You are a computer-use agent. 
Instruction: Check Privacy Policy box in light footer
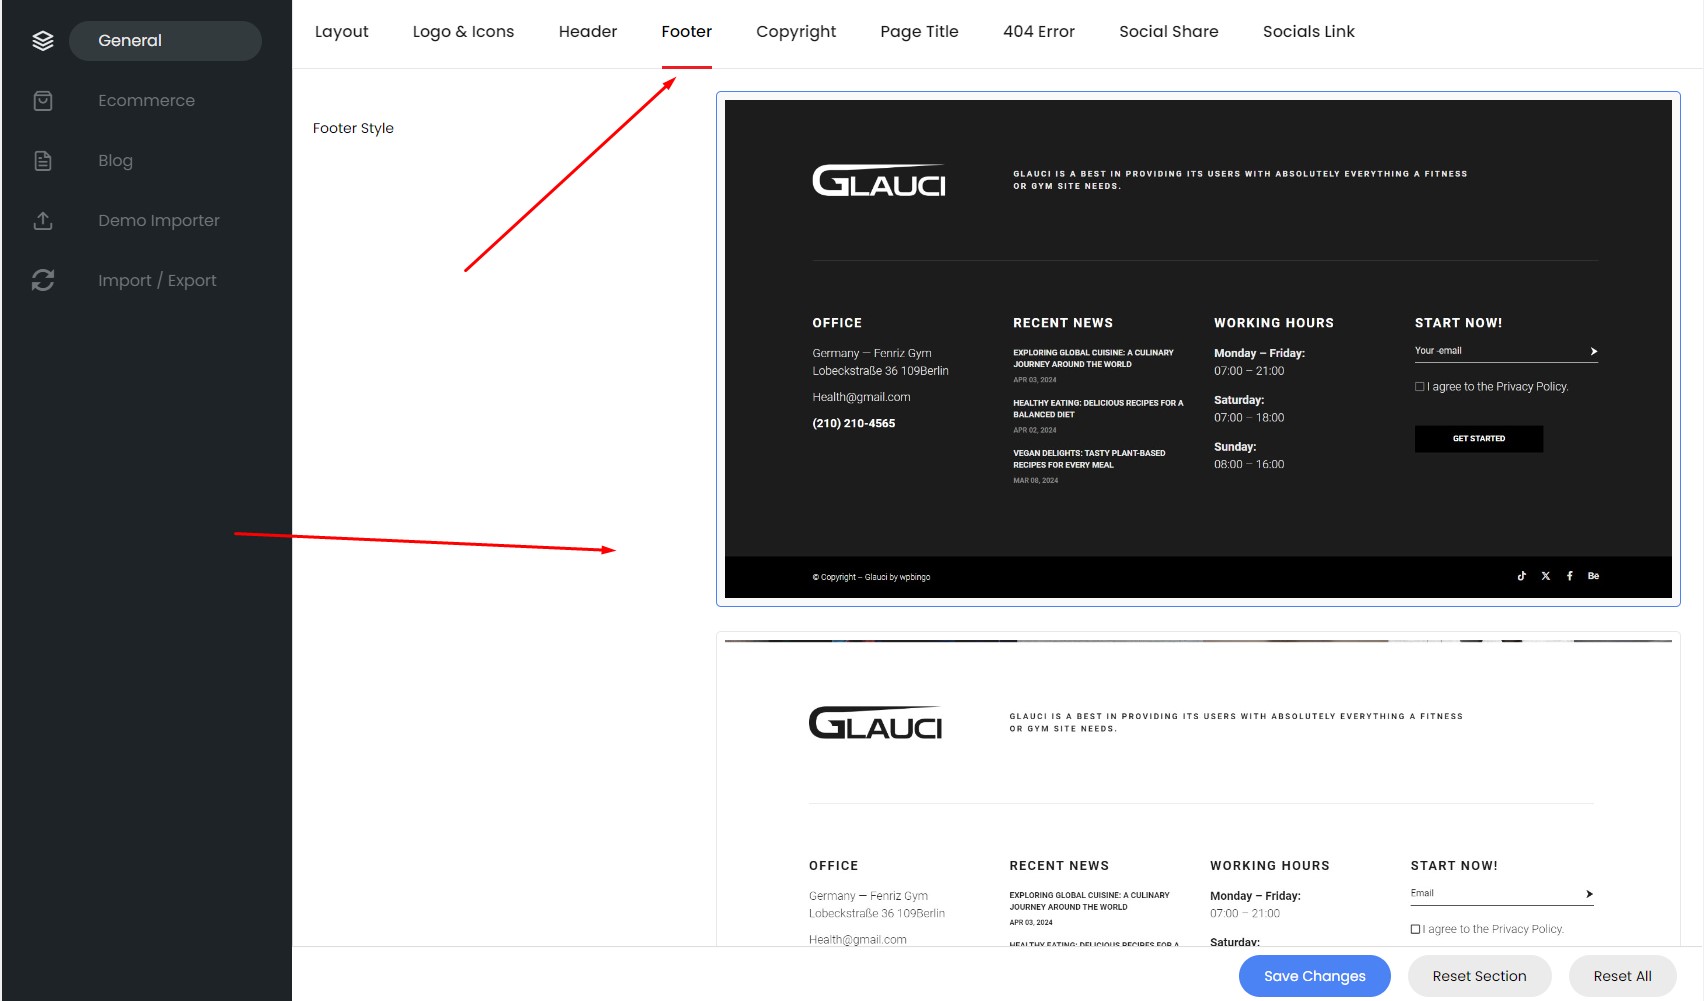[1415, 929]
